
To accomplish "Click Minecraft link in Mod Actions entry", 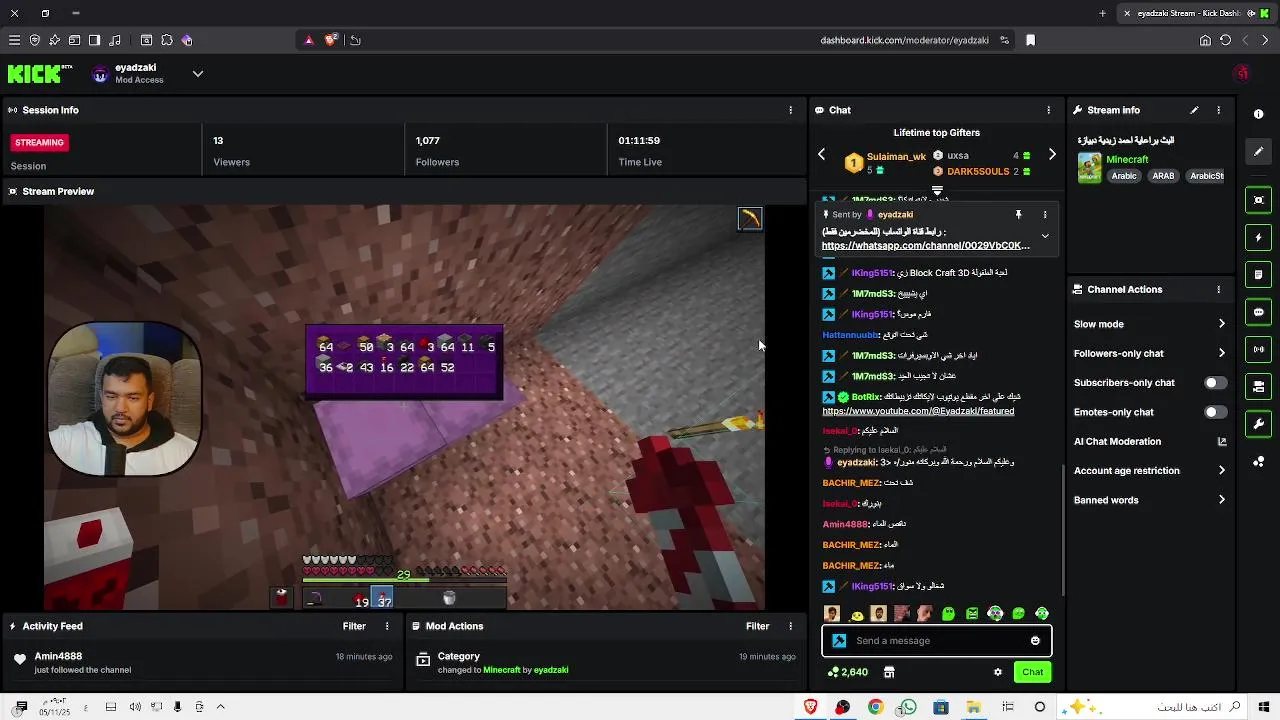I will coord(502,670).
